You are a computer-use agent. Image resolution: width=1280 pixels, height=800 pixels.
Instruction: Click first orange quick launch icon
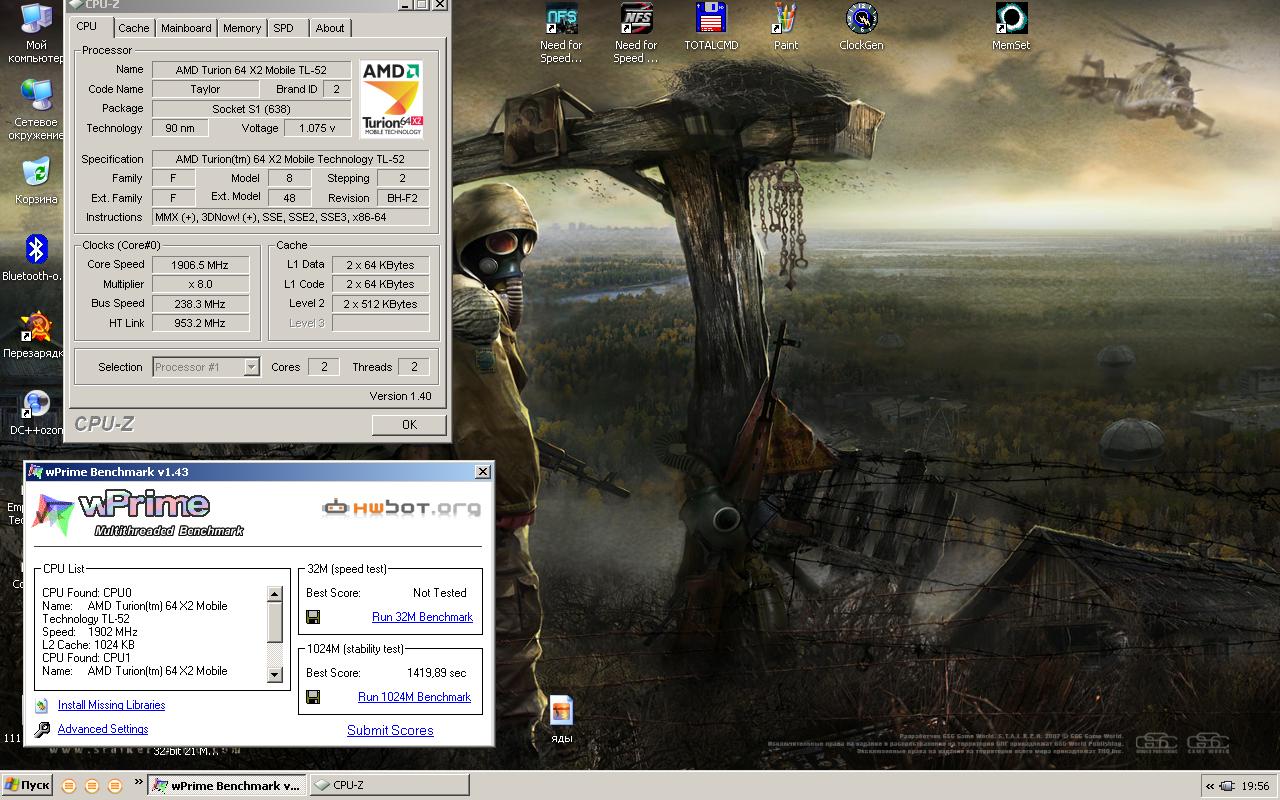69,786
